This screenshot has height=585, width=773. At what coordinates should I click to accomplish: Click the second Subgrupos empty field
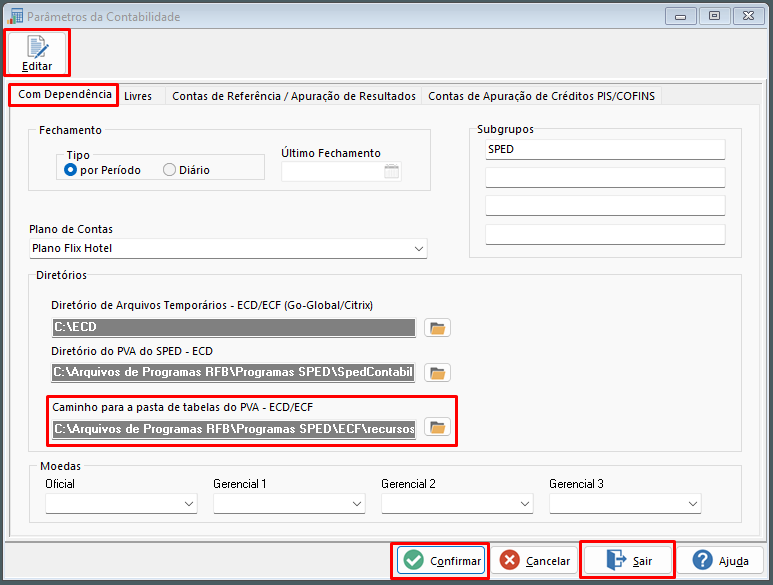pyautogui.click(x=605, y=177)
